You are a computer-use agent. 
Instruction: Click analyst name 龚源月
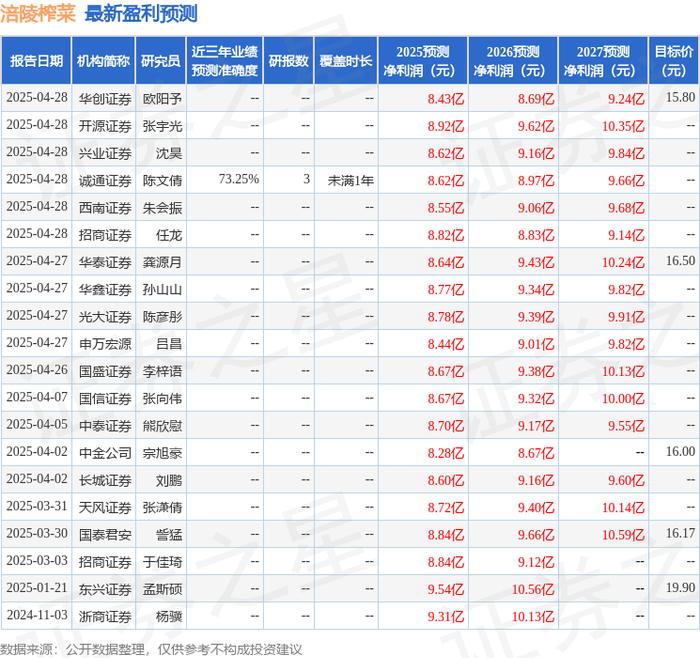(162, 262)
